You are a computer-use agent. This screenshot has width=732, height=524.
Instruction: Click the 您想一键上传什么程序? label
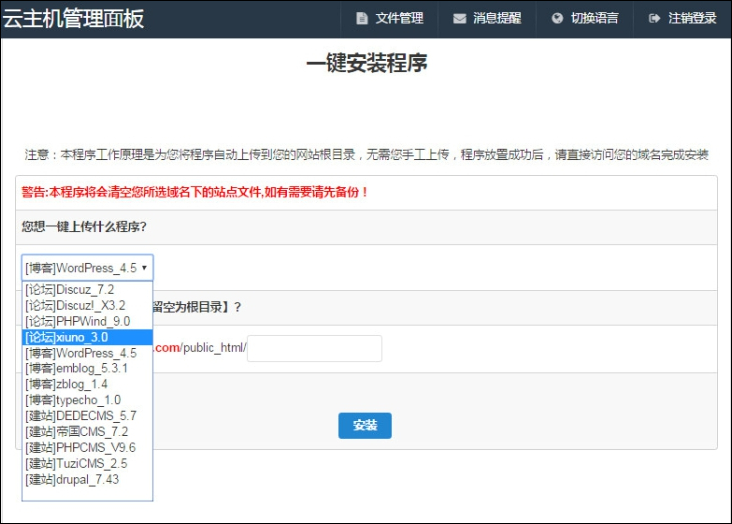(84, 227)
